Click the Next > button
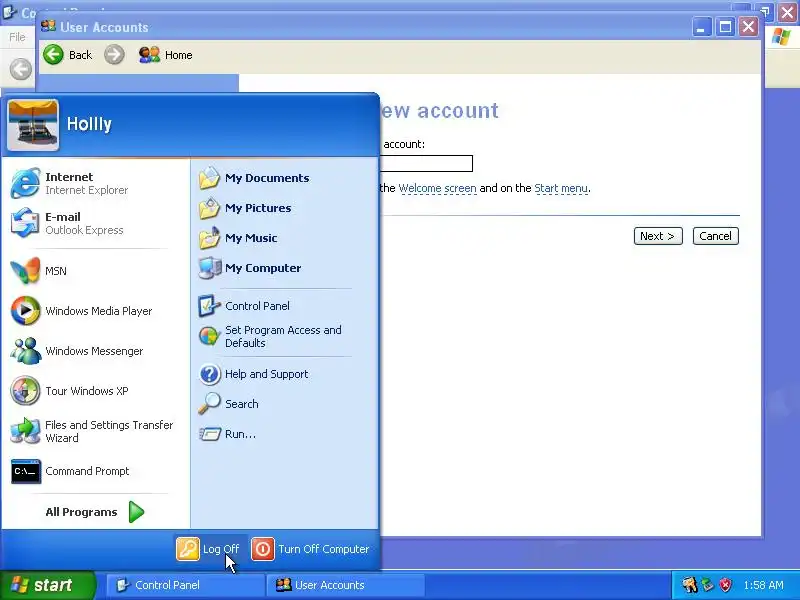This screenshot has width=800, height=600. (658, 236)
